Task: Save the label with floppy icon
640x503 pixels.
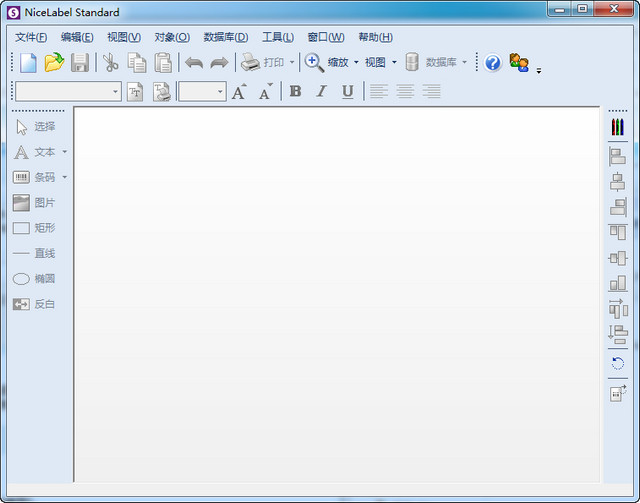Action: coord(80,63)
